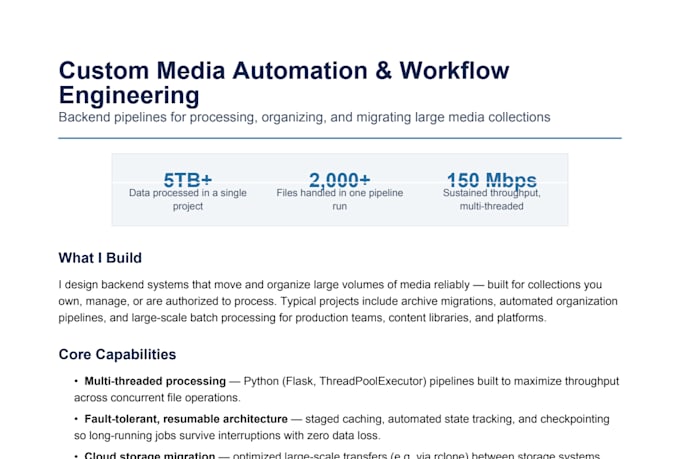Click text "across concurrent file operations."
Screen dimensions: 680x459
[157, 398]
